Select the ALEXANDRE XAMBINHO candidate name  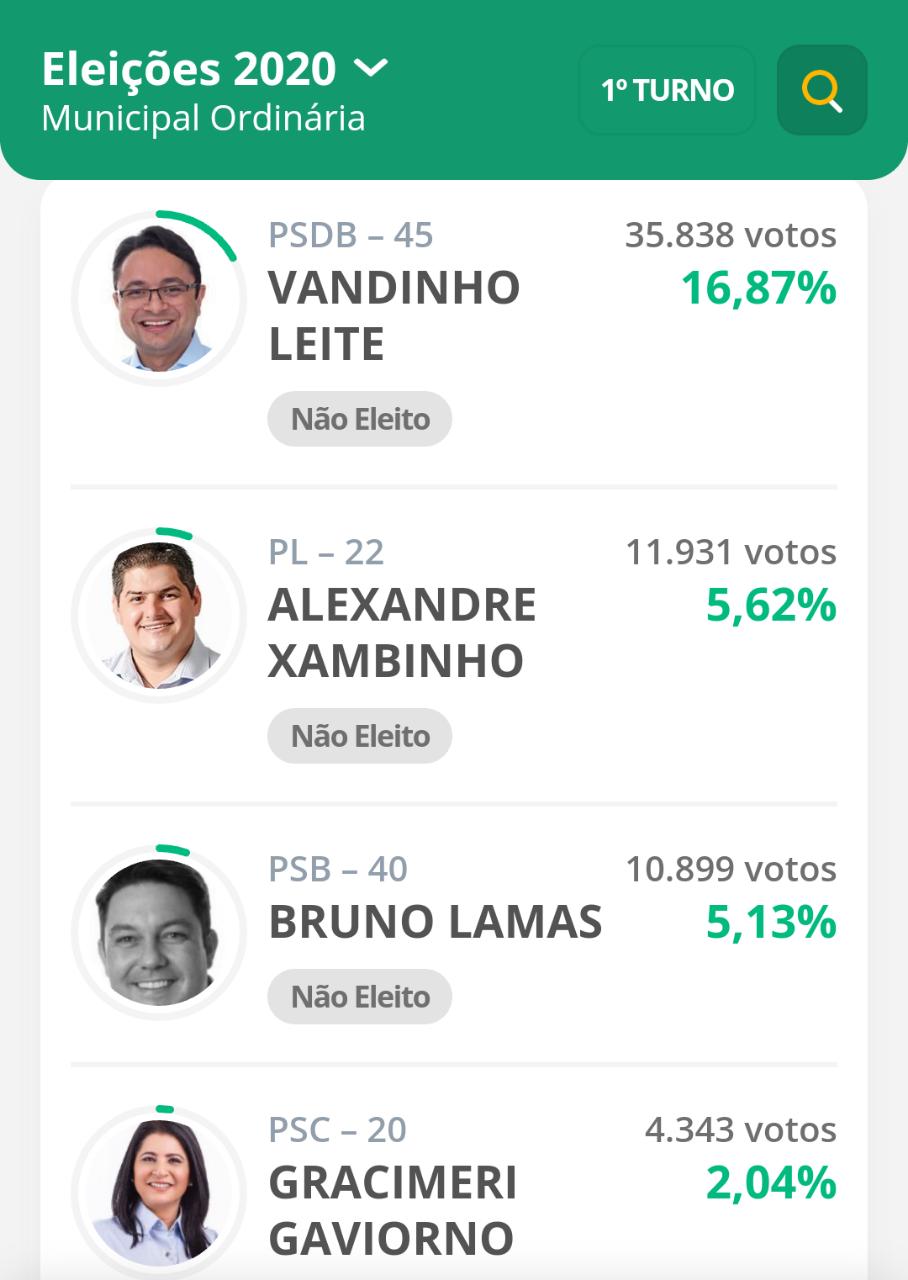point(402,633)
